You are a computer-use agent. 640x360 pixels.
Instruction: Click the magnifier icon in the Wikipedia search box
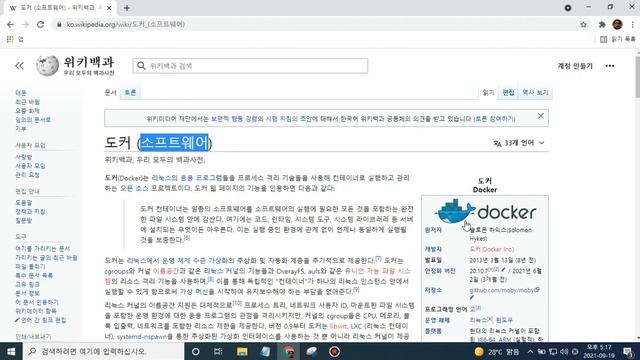coord(141,66)
